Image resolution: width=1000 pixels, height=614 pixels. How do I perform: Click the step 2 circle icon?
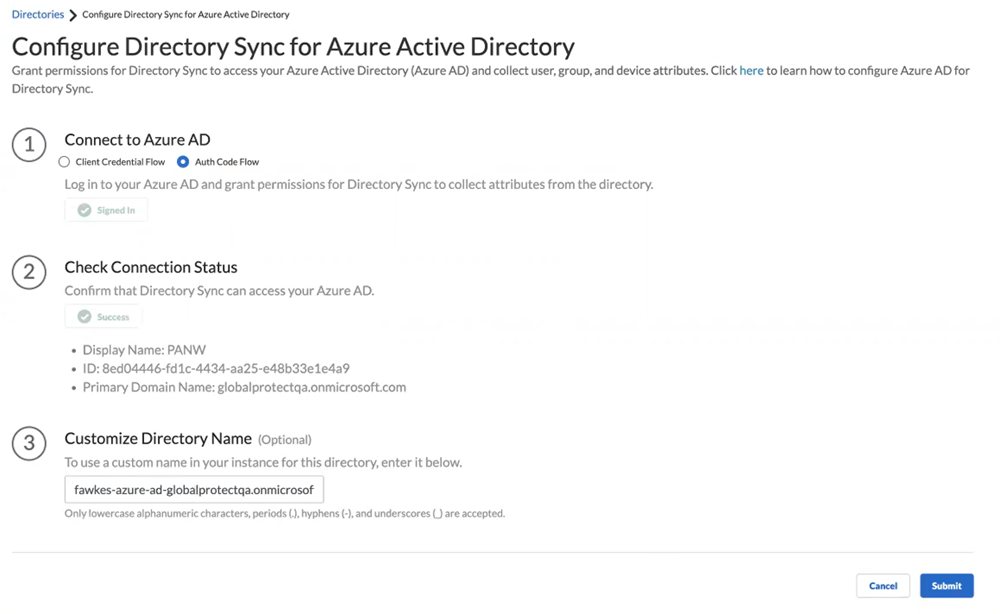(29, 272)
